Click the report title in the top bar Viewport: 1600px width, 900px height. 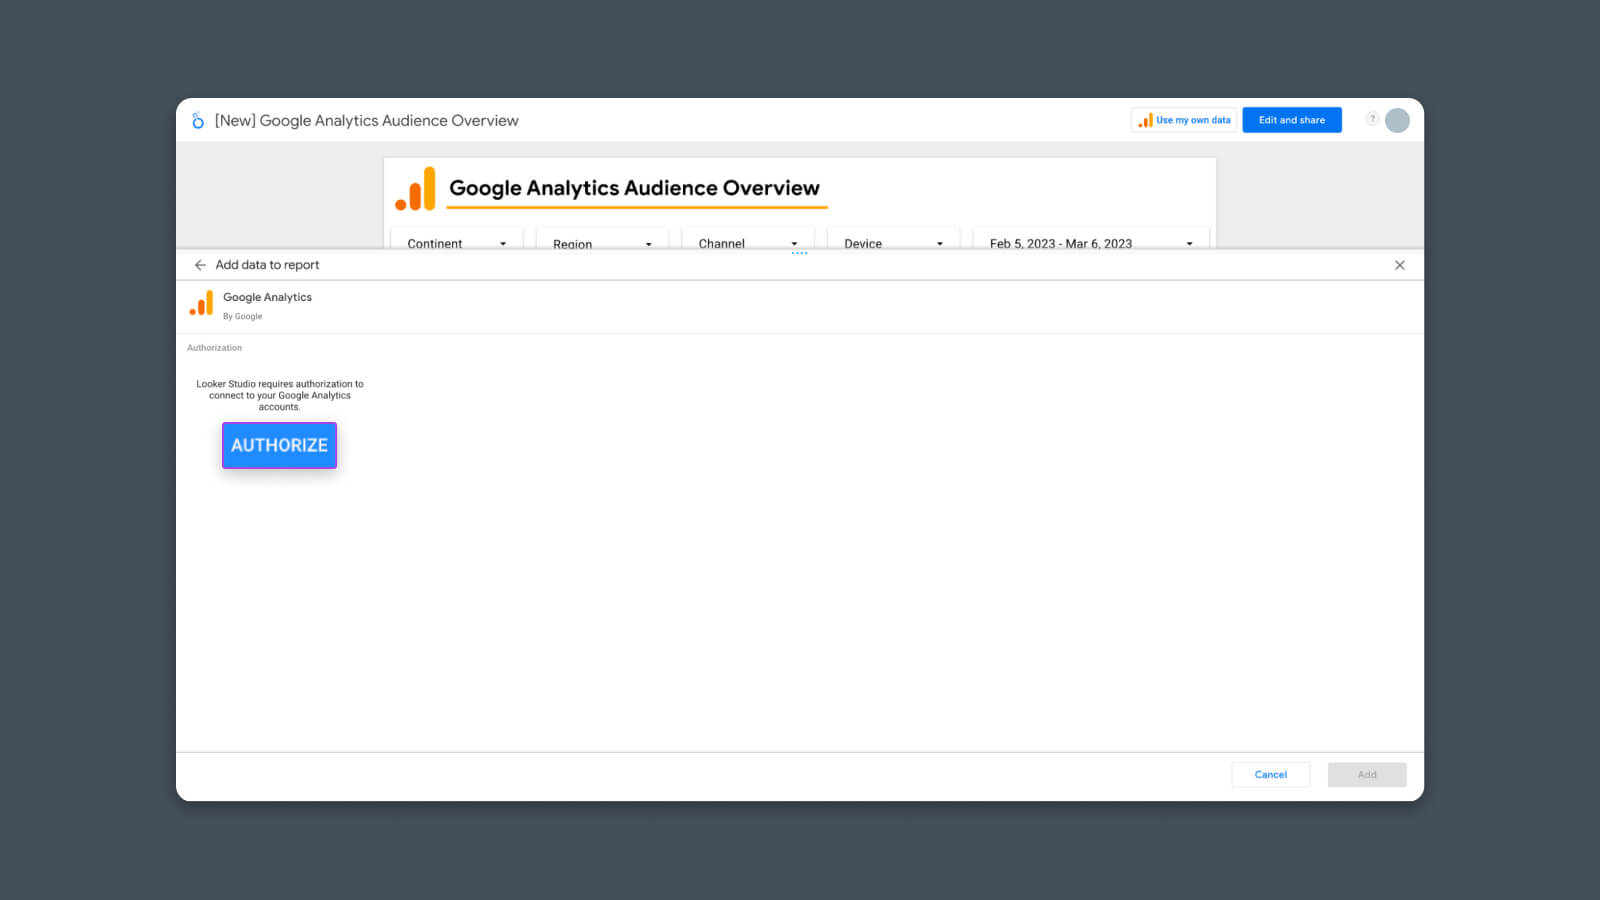(366, 120)
